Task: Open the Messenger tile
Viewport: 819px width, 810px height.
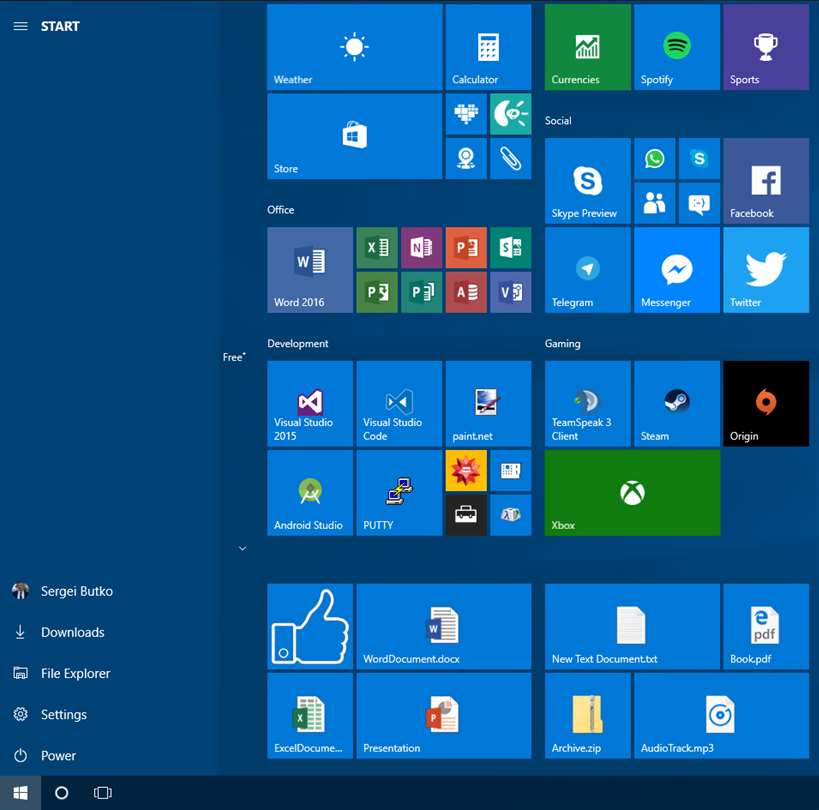Action: tap(677, 270)
